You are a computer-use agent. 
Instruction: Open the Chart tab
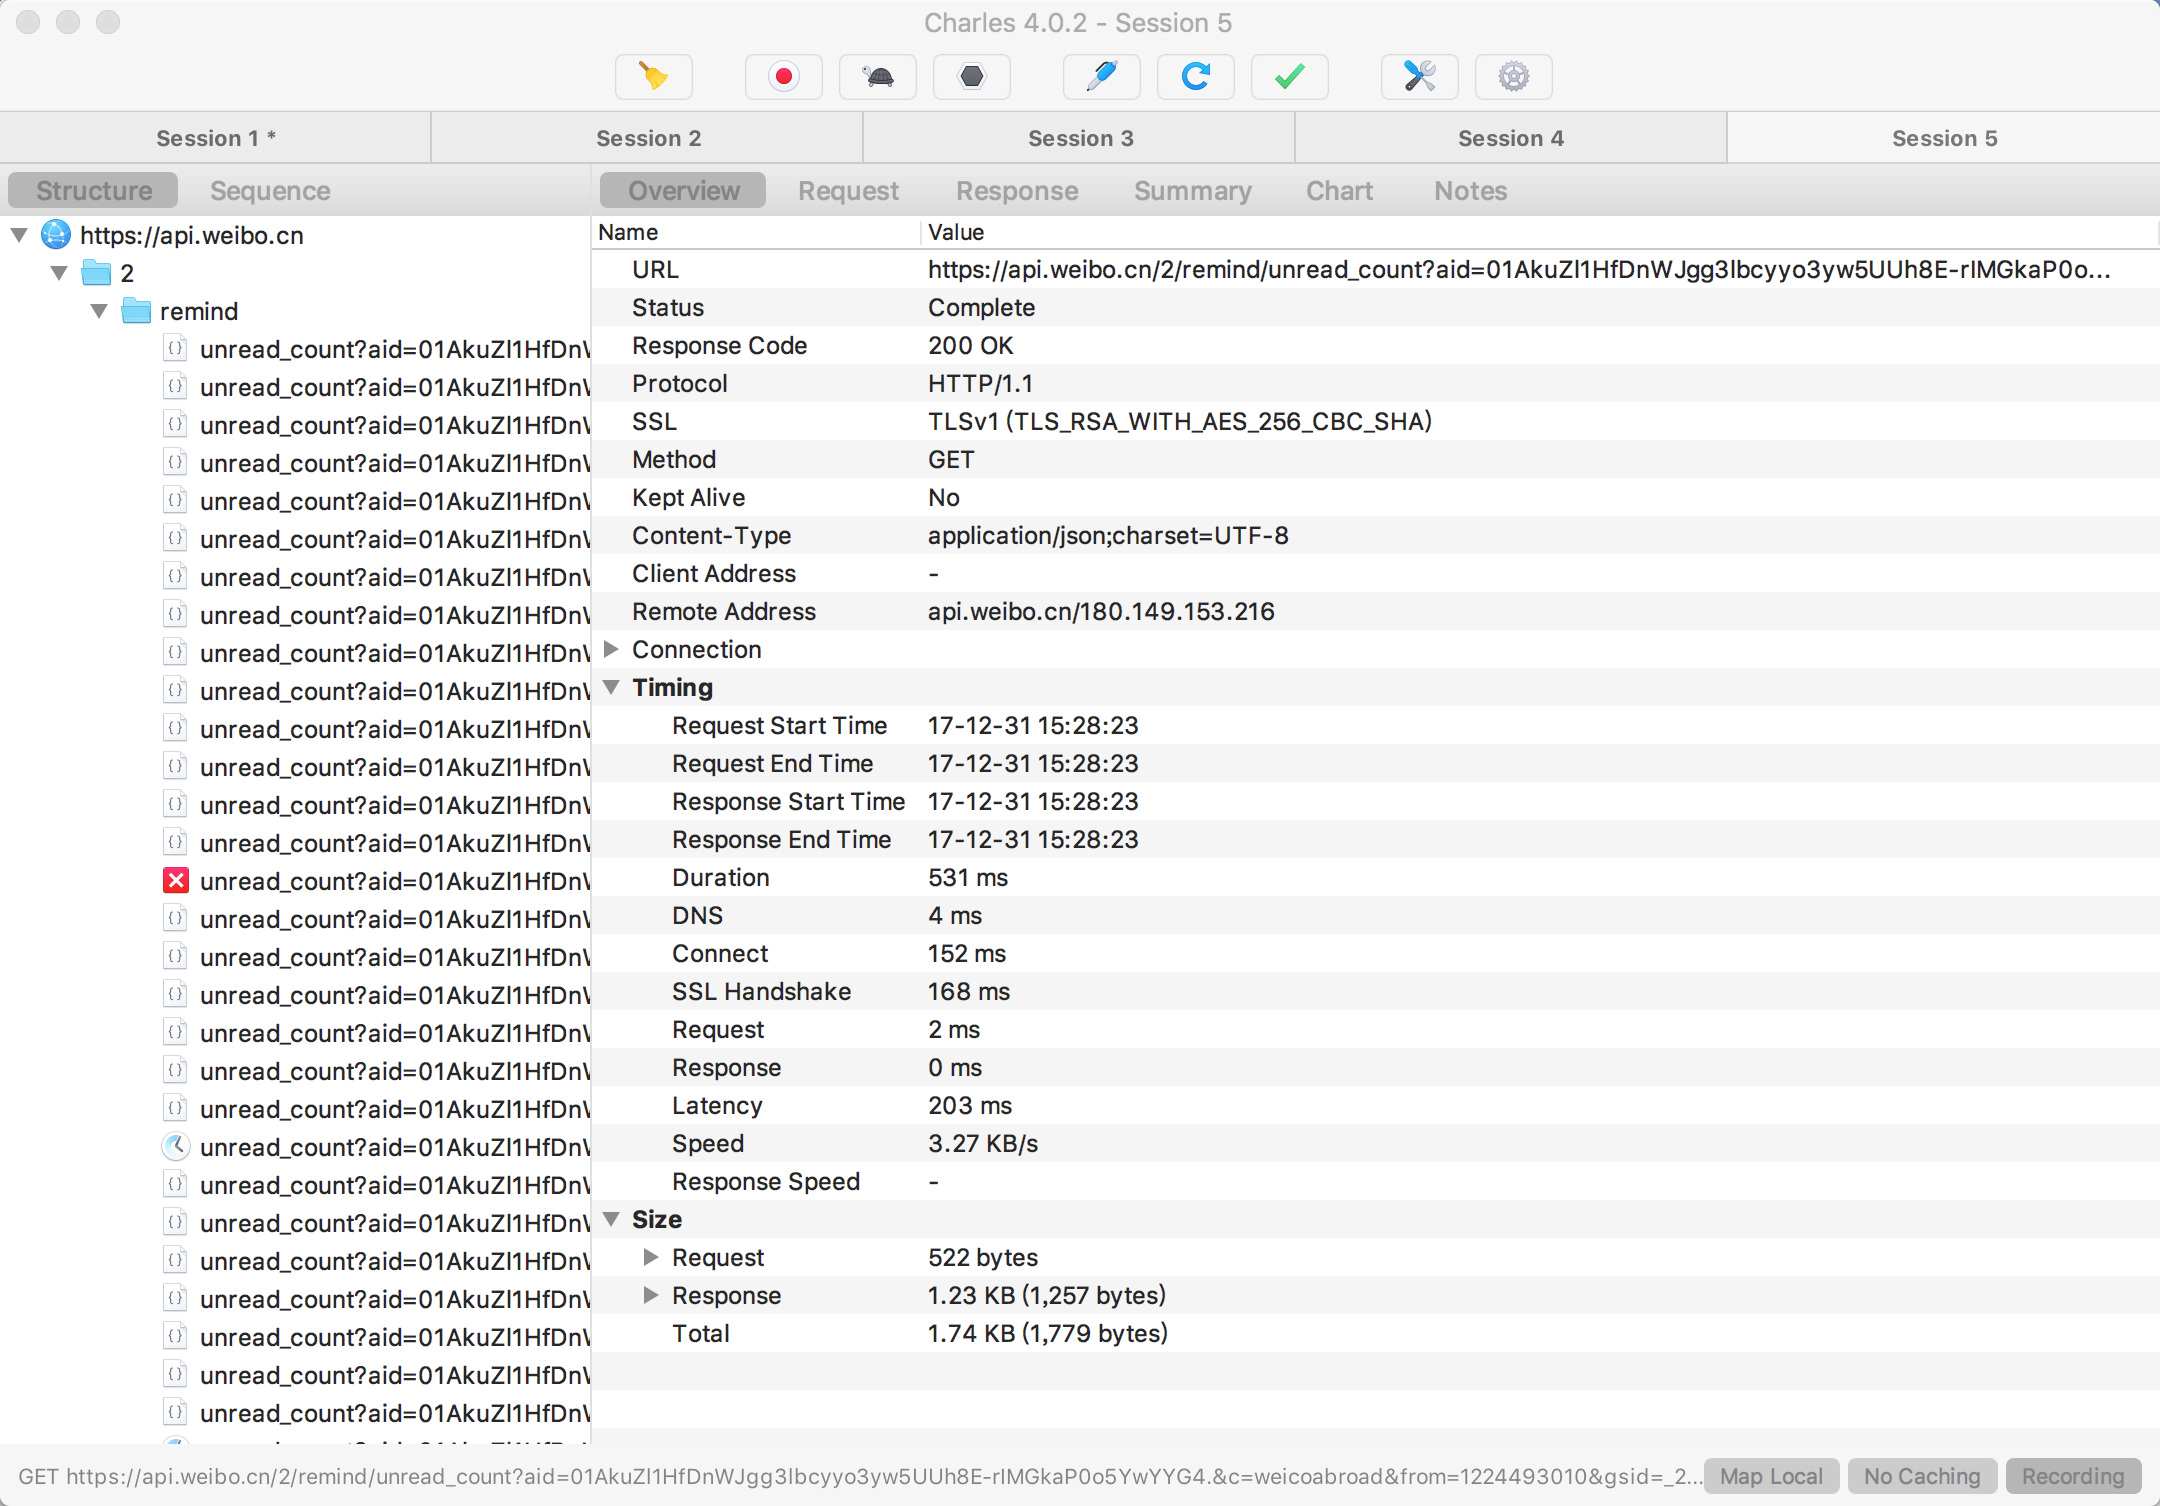pos(1339,191)
